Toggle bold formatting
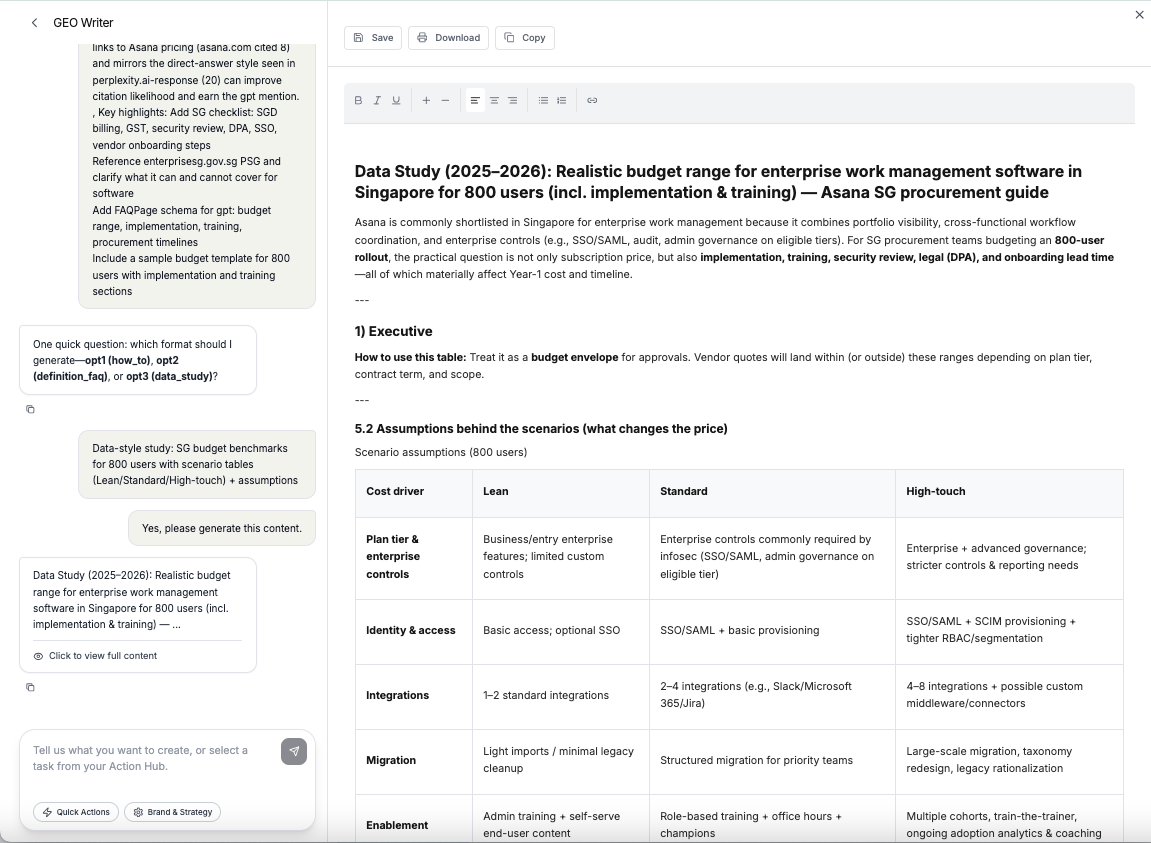 [358, 101]
